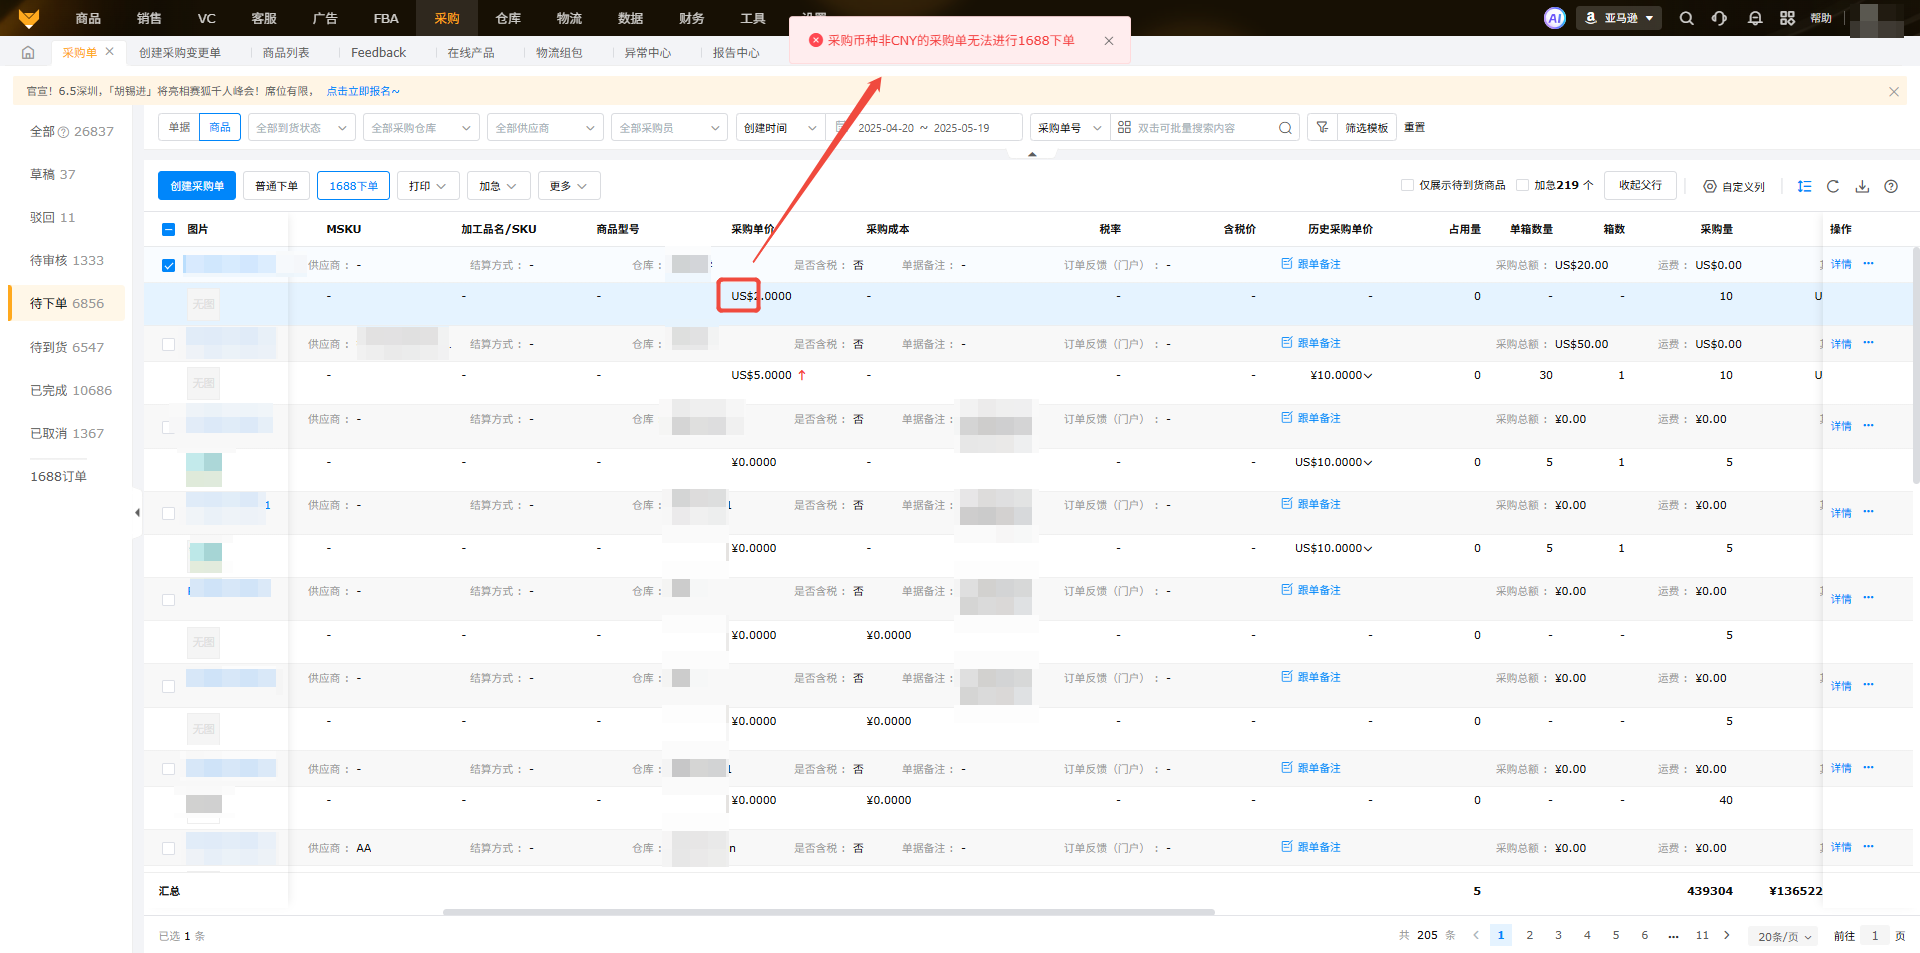1920x953 pixels.
Task: Click the 创建采购单 button
Action: [197, 186]
